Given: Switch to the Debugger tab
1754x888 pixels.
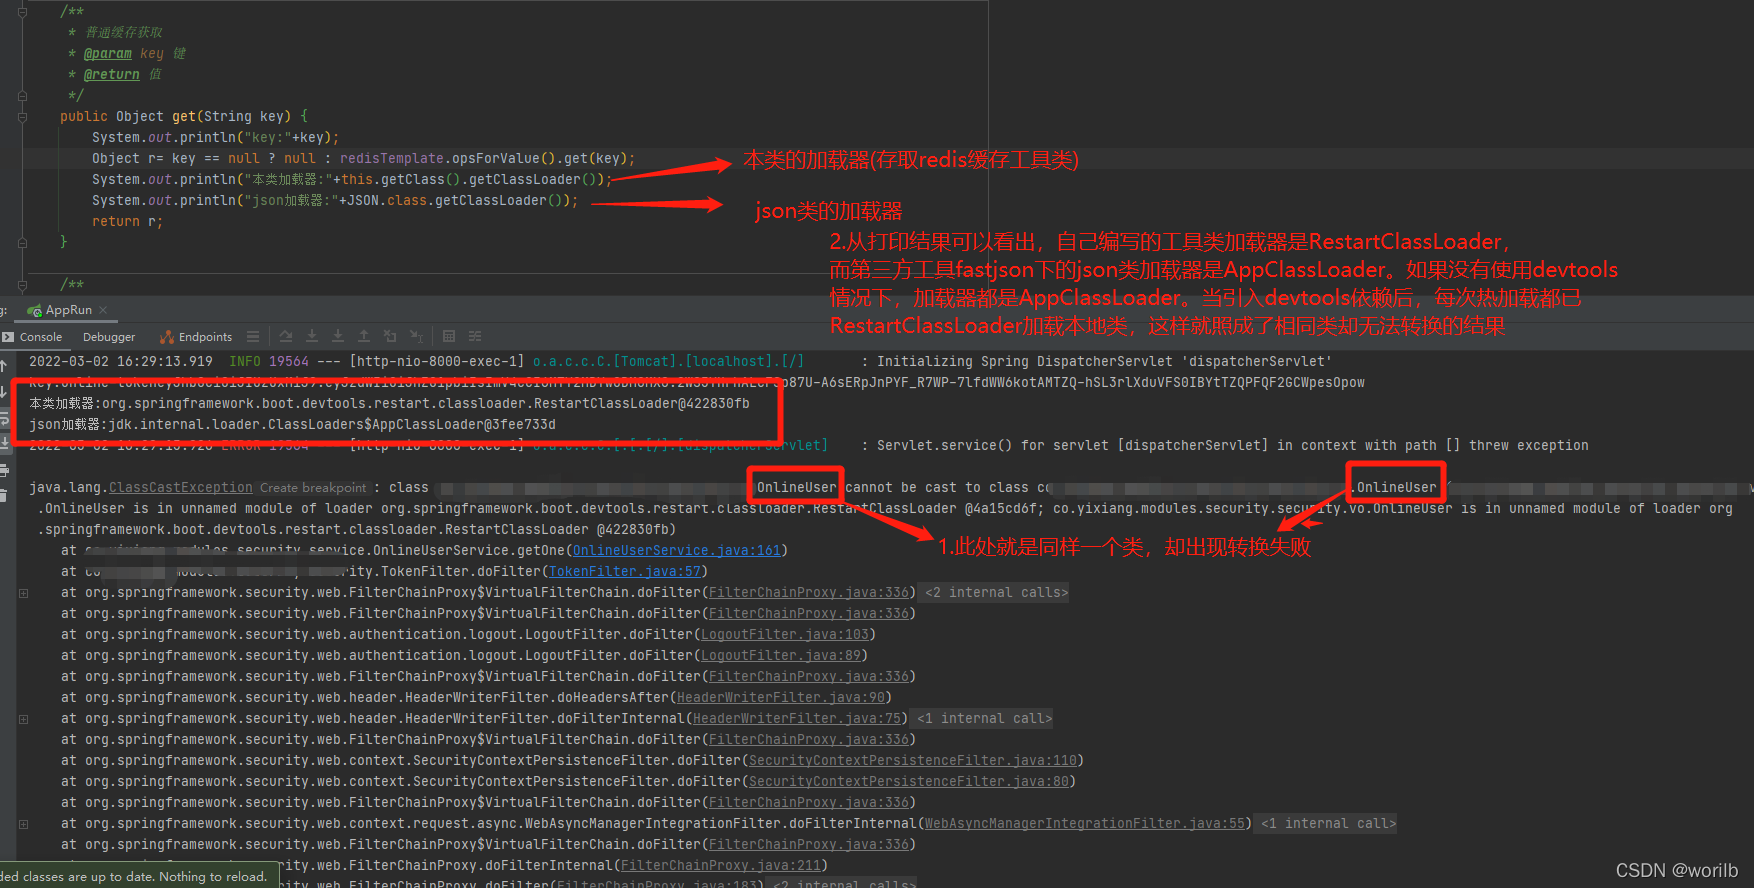Looking at the screenshot, I should click(x=109, y=337).
